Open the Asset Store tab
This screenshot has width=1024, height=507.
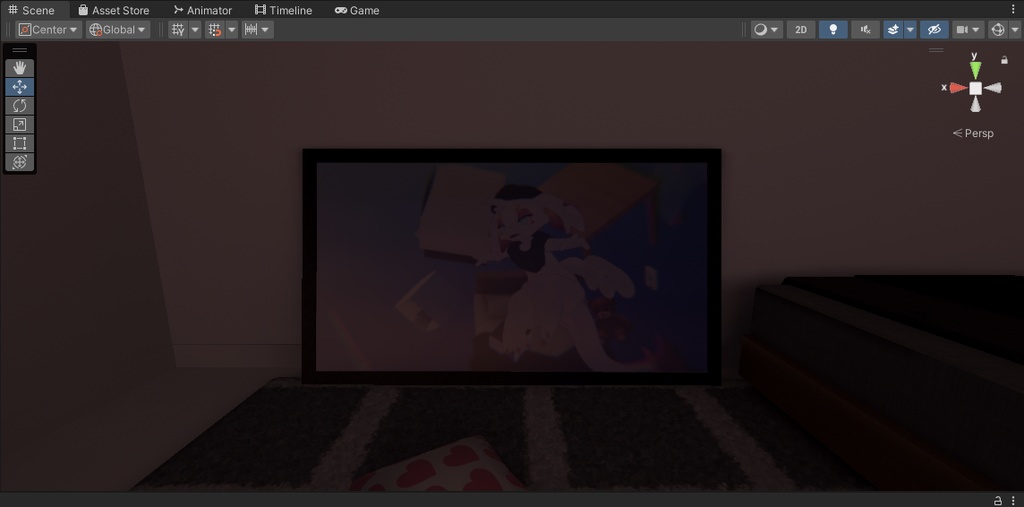click(x=114, y=10)
